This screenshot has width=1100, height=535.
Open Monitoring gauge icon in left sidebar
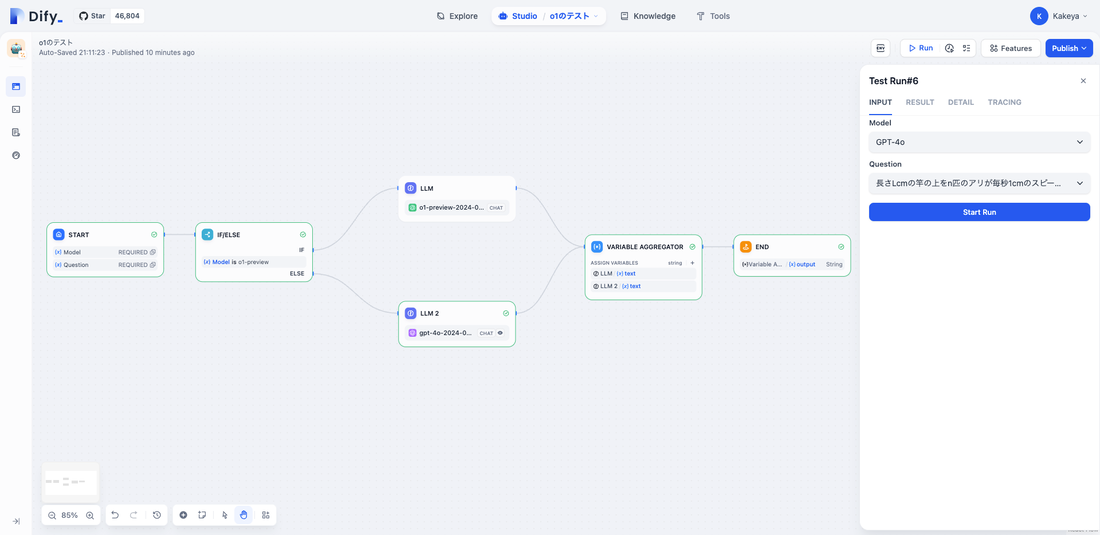coord(16,155)
